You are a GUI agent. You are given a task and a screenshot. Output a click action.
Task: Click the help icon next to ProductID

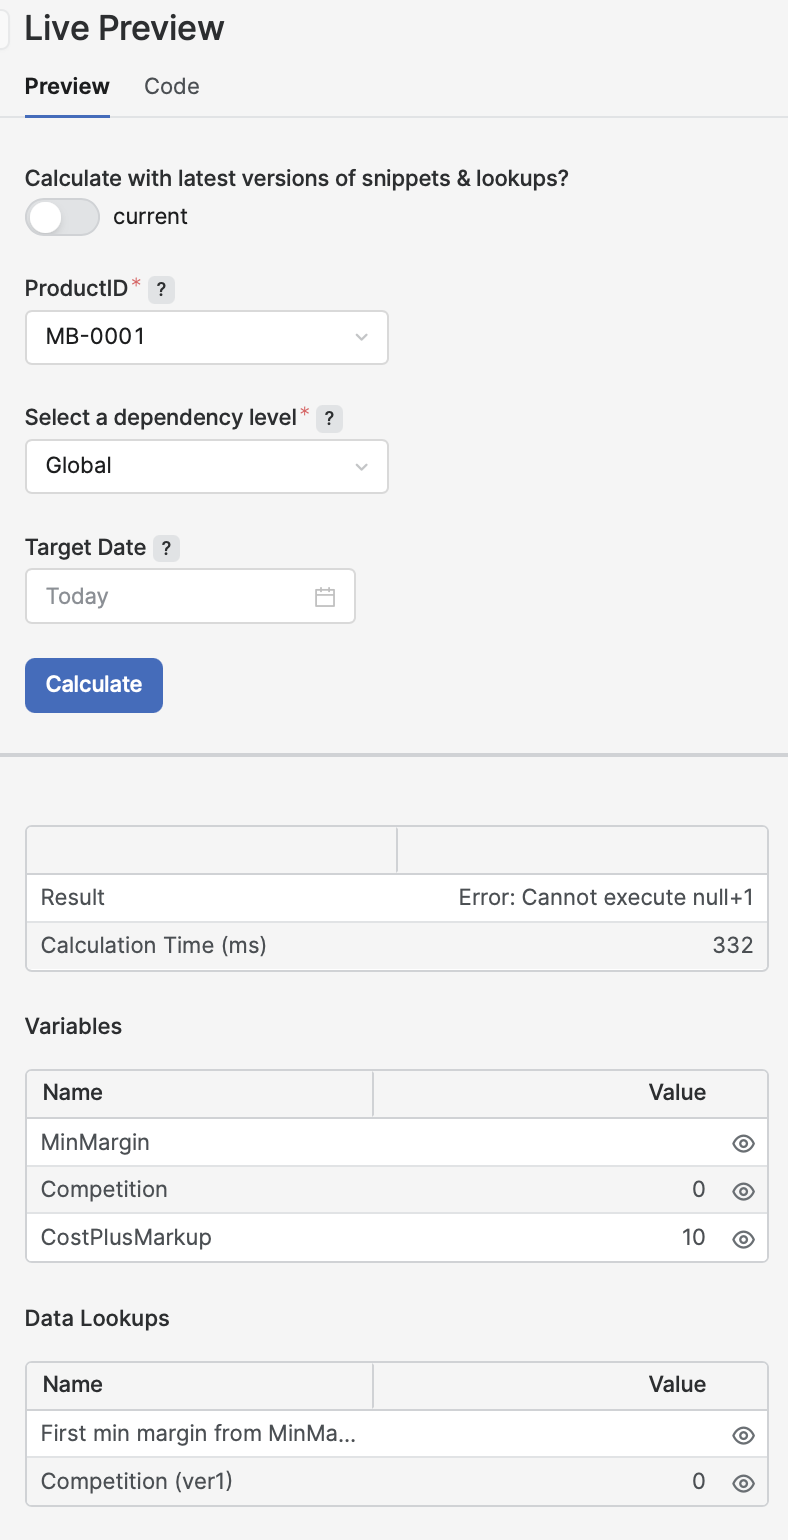tap(161, 290)
